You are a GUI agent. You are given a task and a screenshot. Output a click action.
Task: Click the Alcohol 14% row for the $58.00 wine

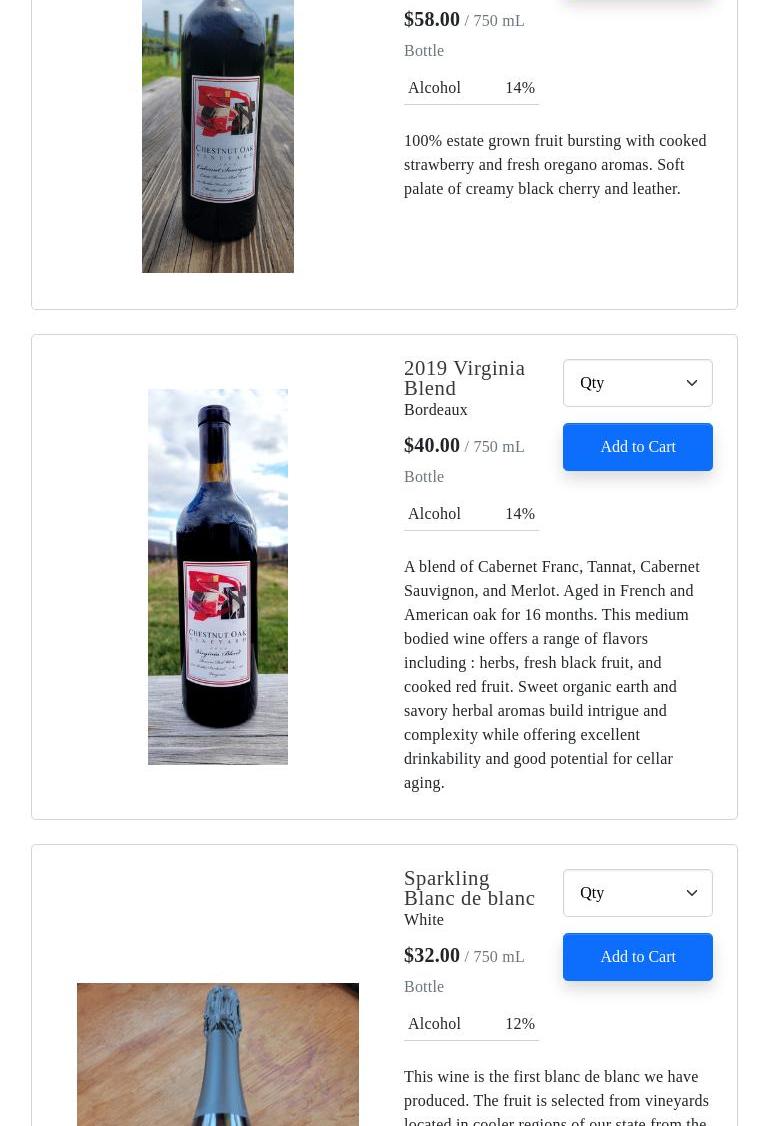(471, 88)
